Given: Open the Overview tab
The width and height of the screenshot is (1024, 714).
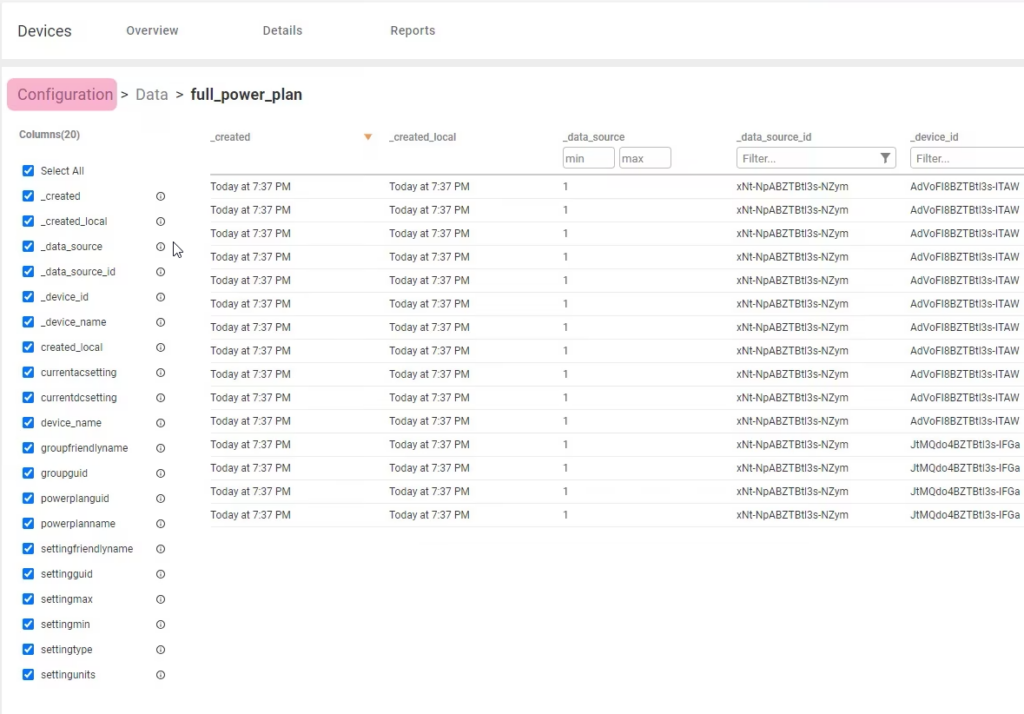Looking at the screenshot, I should pyautogui.click(x=152, y=31).
